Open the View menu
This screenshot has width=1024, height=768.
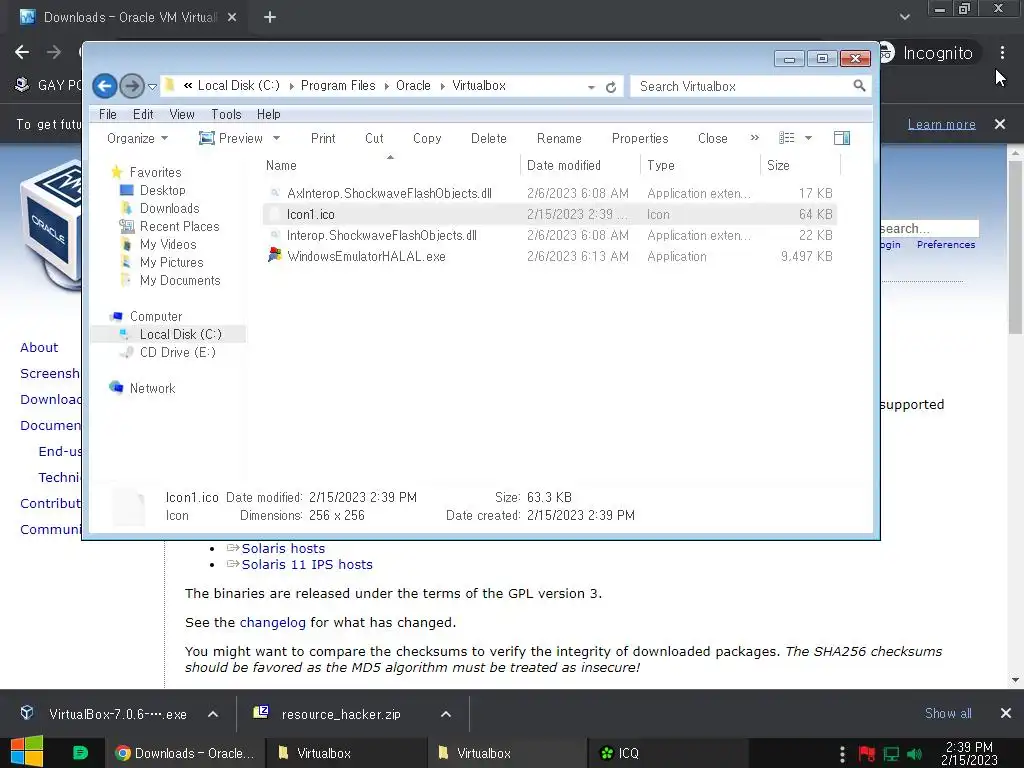point(182,114)
